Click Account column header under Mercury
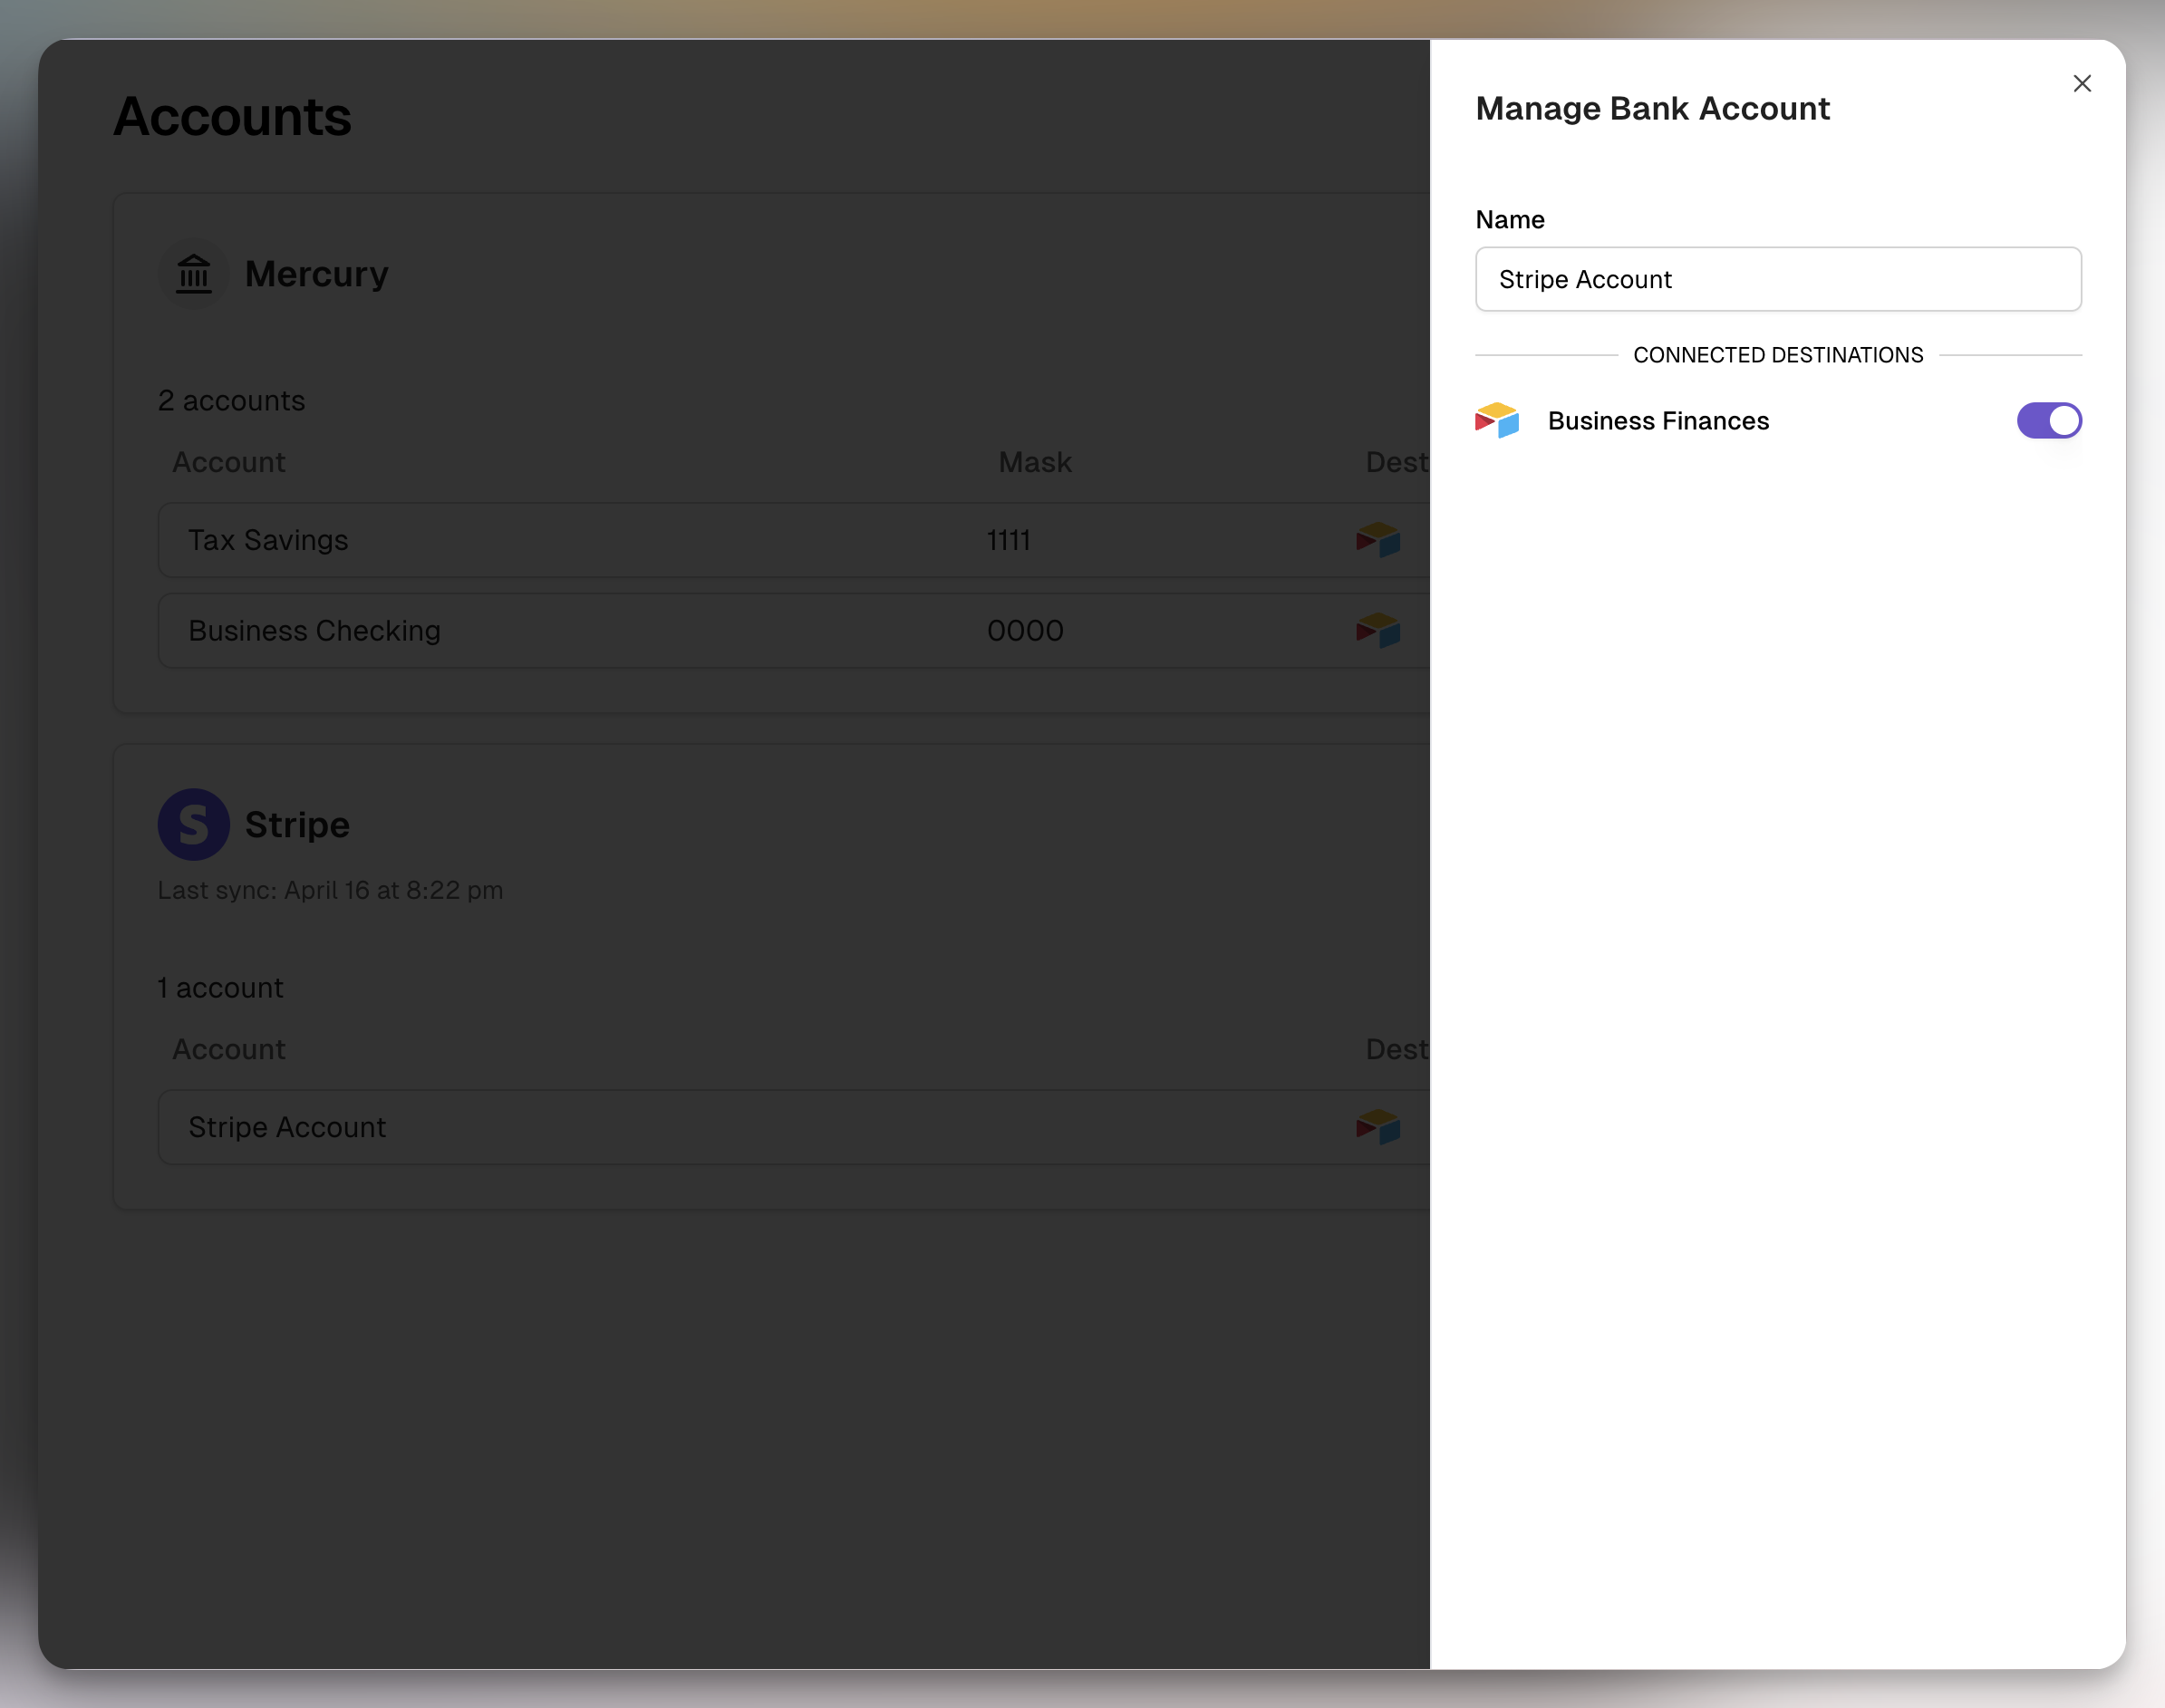Image resolution: width=2165 pixels, height=1708 pixels. coord(229,462)
